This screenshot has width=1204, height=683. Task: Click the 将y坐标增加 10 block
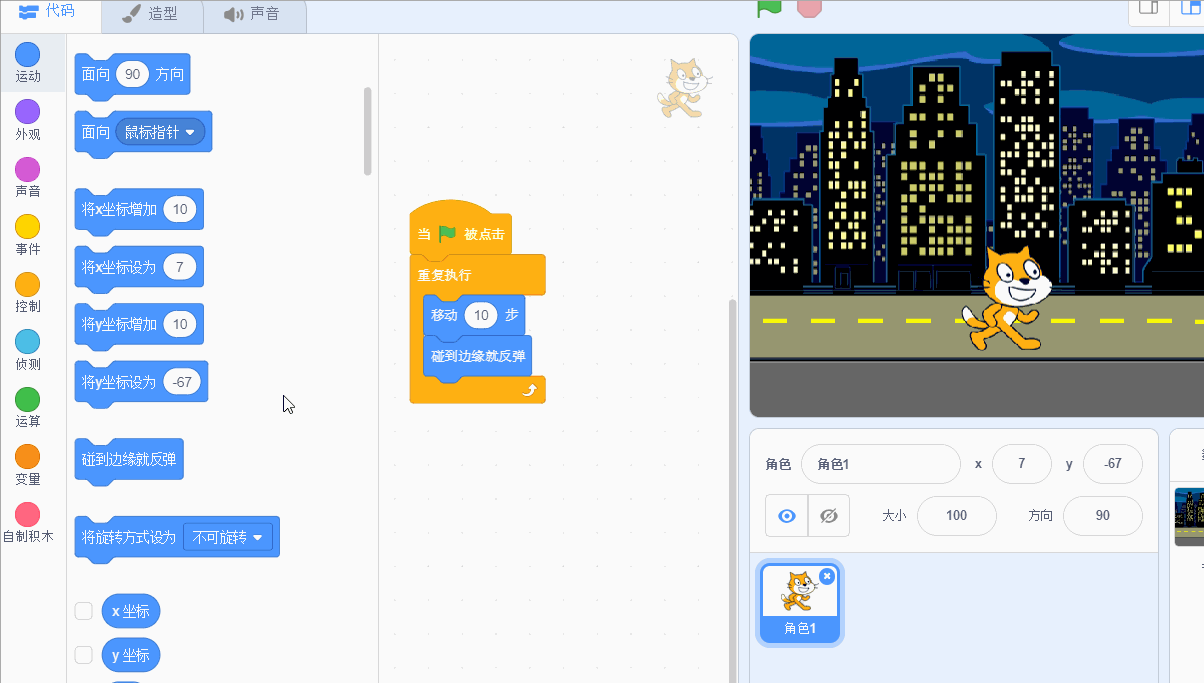pos(139,325)
